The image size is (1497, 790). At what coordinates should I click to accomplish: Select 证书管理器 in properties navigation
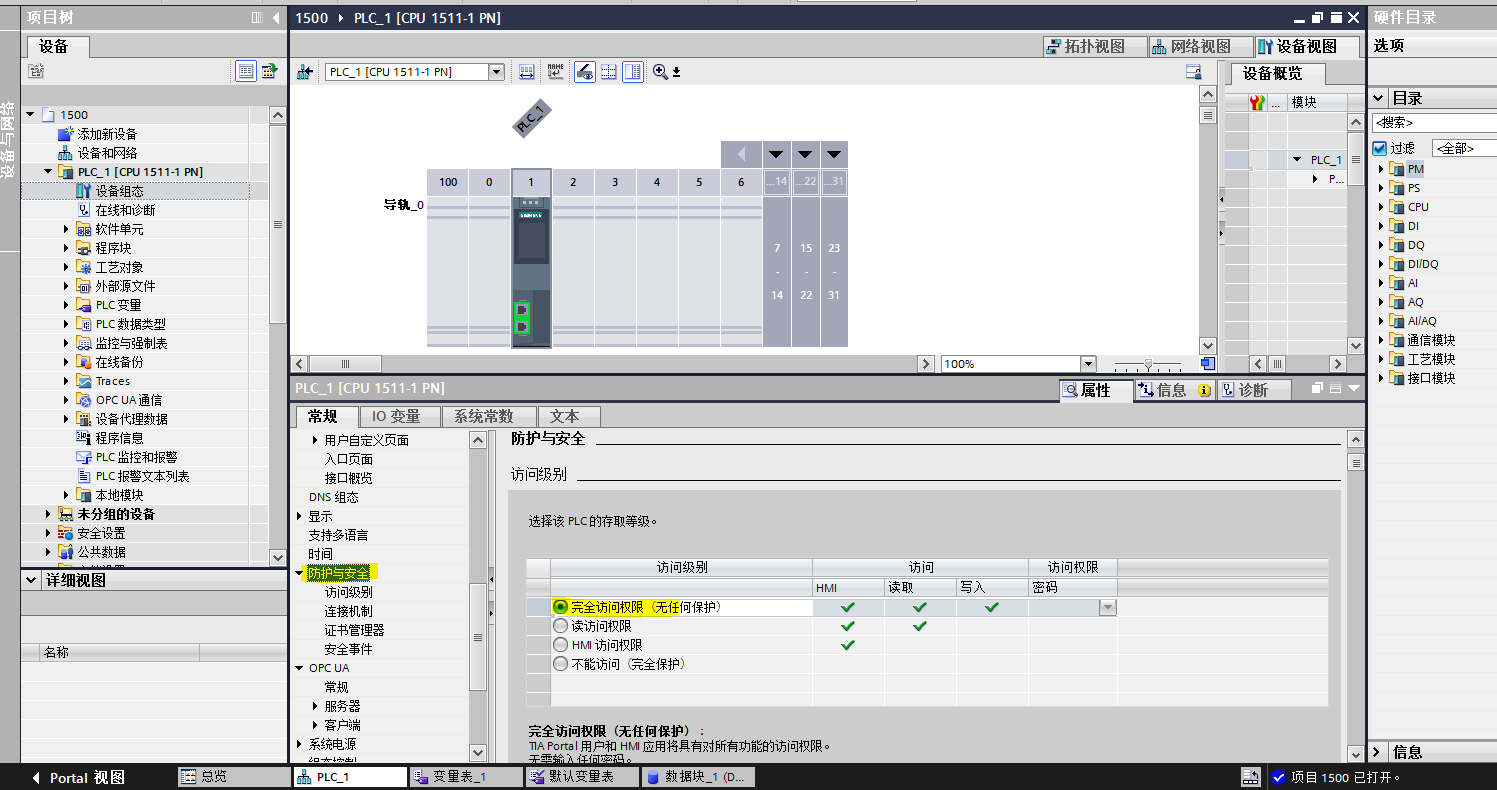coord(354,630)
